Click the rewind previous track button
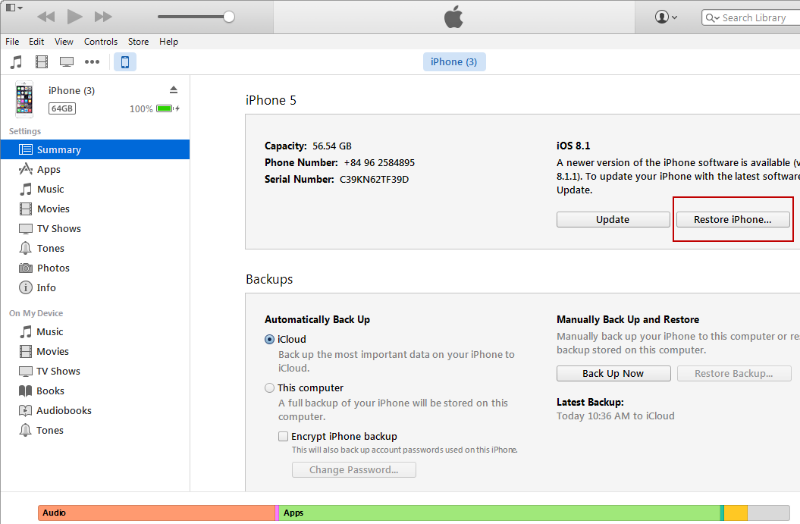Viewport: 800px width, 524px height. click(x=46, y=17)
